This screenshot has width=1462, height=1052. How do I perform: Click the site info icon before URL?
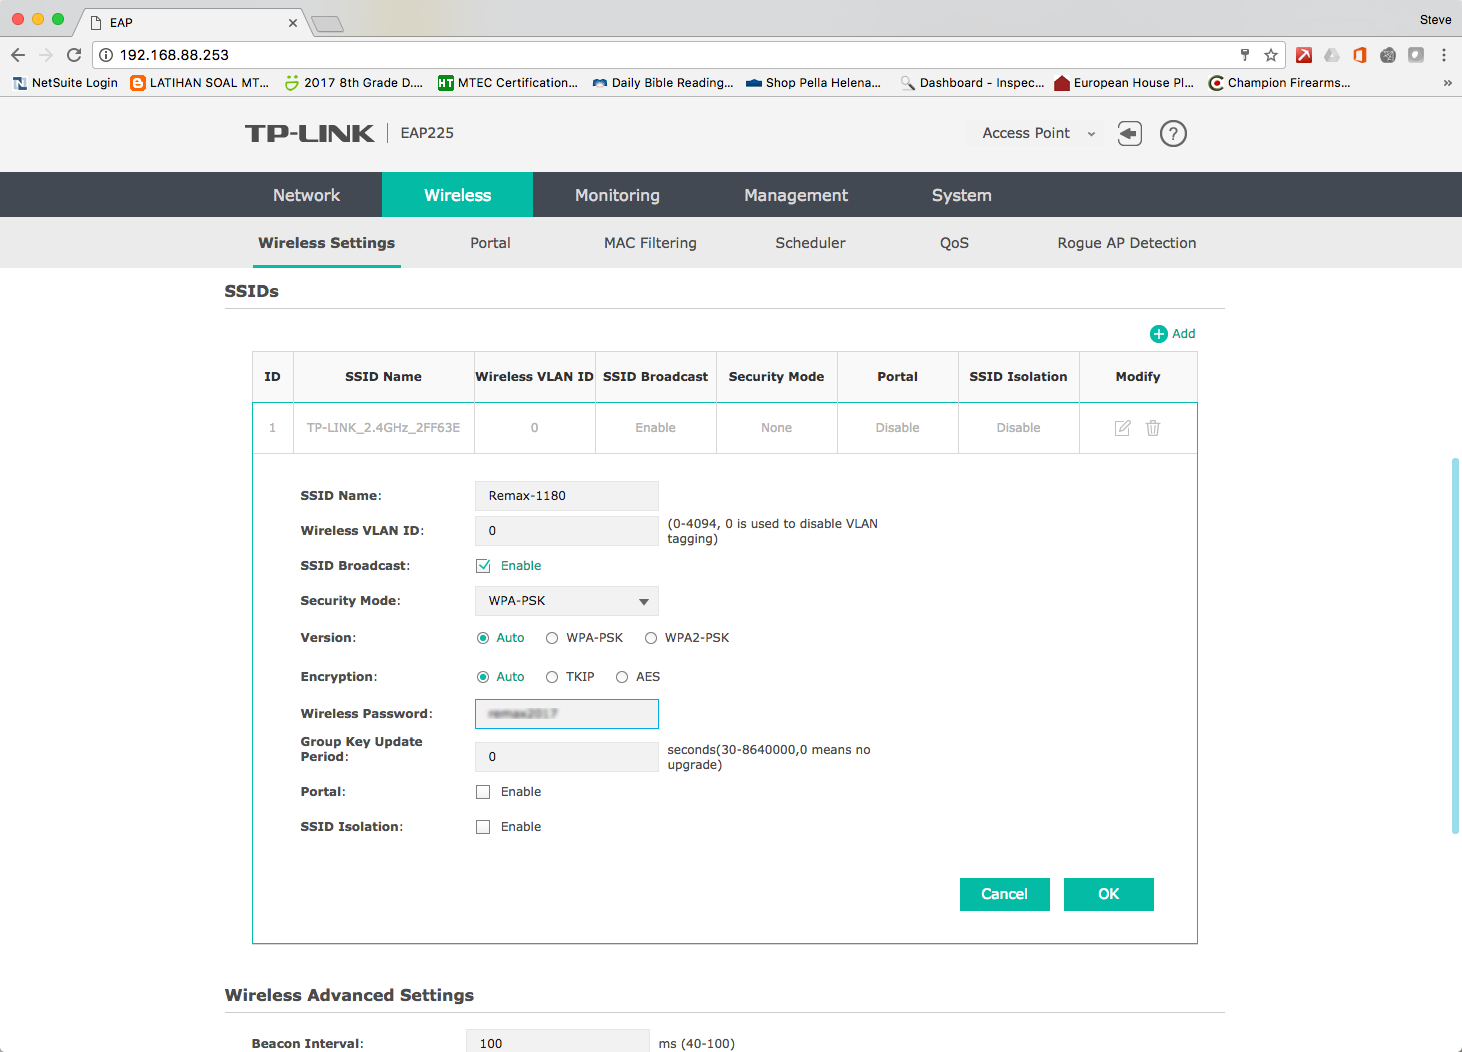click(x=106, y=55)
